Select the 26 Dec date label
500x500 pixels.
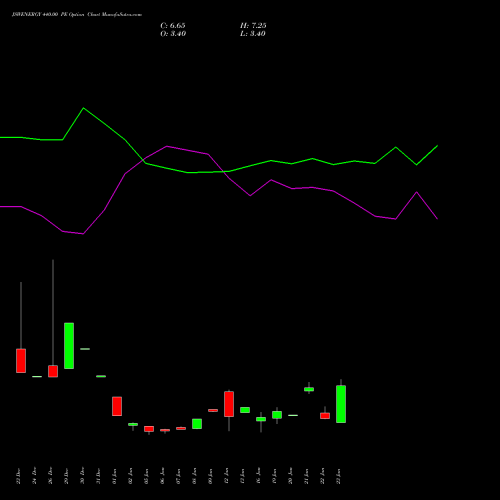coord(50,476)
